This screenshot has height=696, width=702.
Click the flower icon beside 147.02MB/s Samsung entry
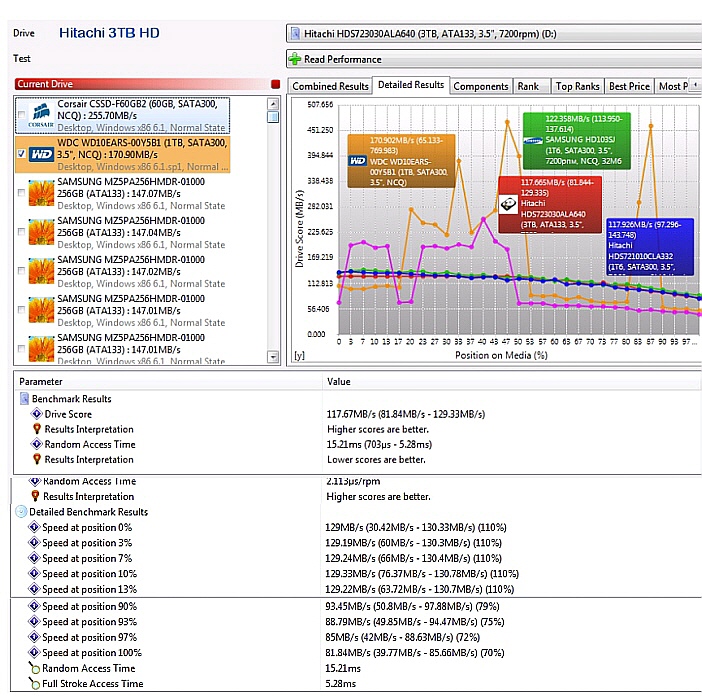pos(41,271)
